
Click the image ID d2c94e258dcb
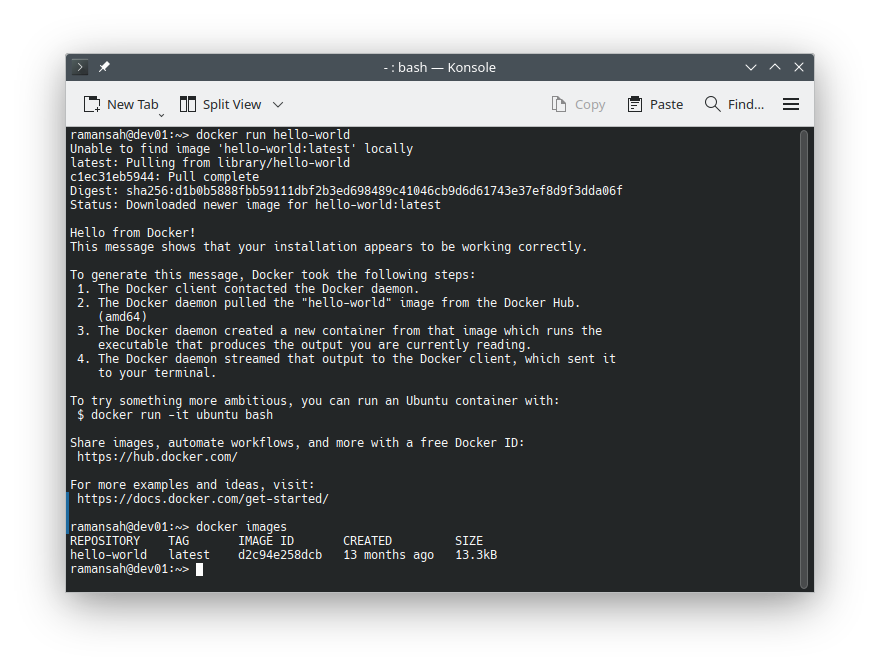pyautogui.click(x=280, y=555)
